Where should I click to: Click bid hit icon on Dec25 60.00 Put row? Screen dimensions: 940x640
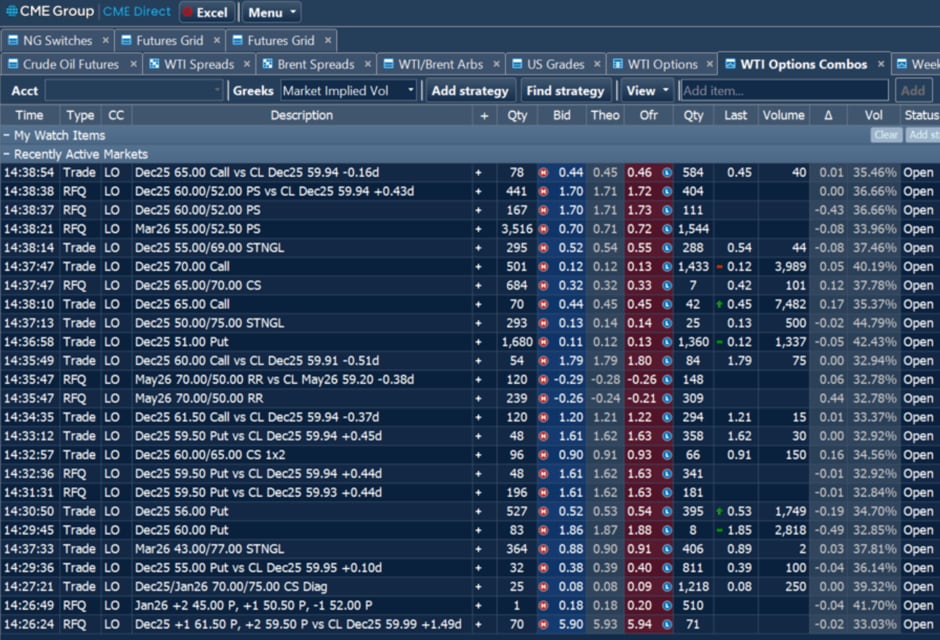click(543, 530)
